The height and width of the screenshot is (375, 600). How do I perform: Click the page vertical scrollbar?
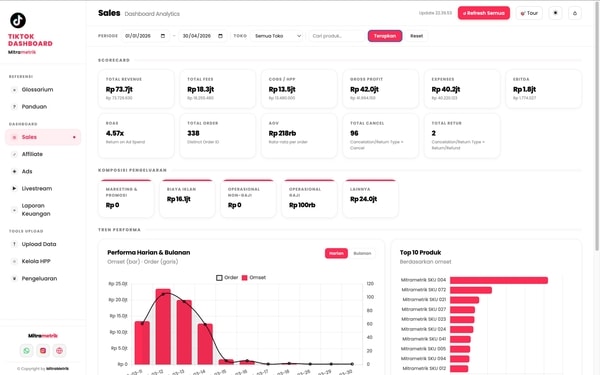(597, 126)
